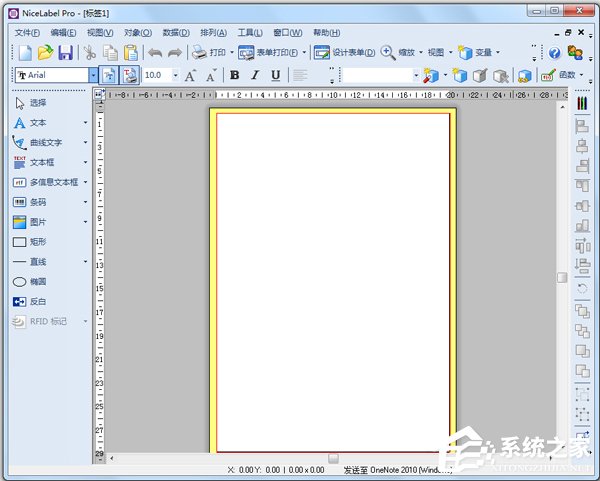Click the ruler origin corner button
600x481 pixels.
pos(99,94)
